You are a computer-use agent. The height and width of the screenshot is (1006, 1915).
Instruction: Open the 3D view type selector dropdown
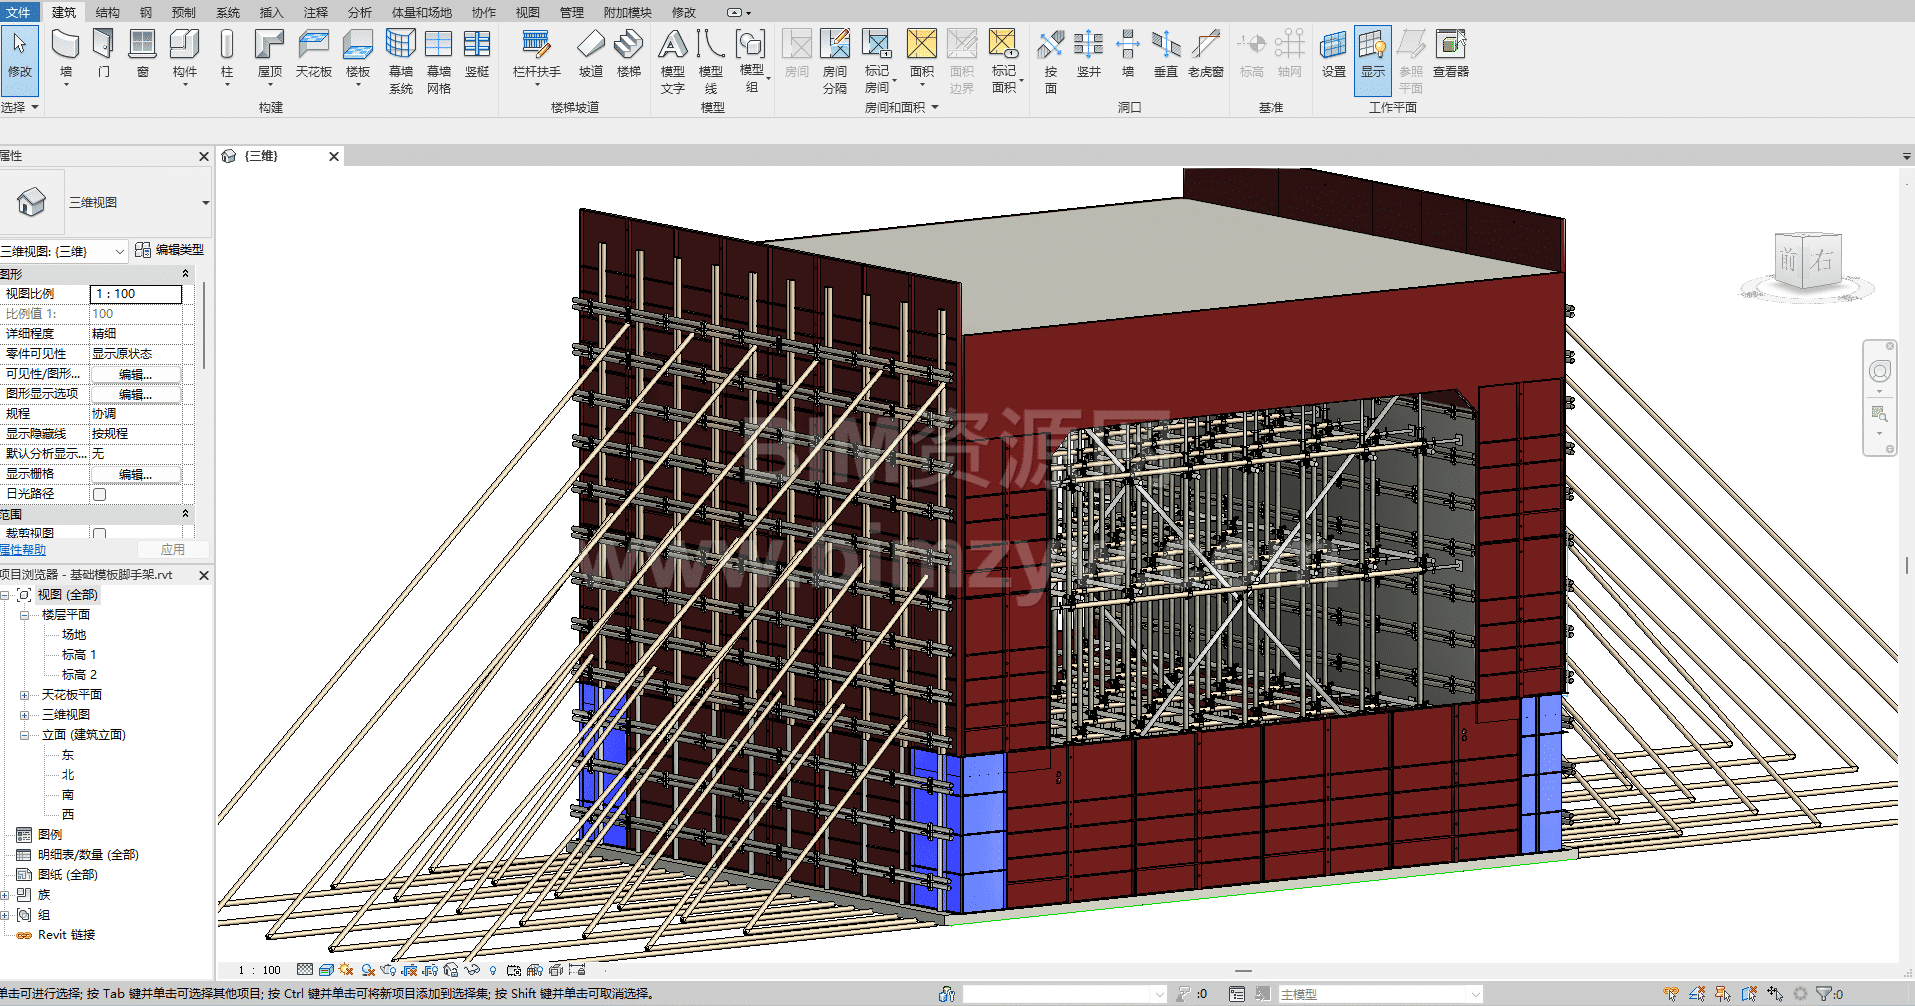[205, 203]
